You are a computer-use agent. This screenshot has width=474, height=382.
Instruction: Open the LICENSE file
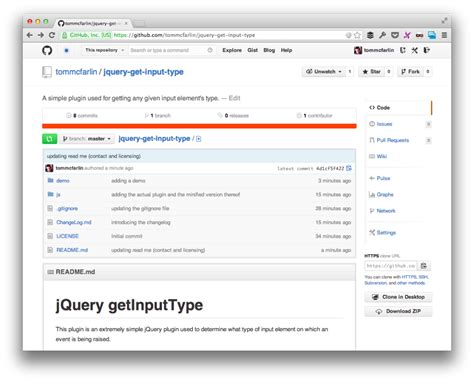67,236
